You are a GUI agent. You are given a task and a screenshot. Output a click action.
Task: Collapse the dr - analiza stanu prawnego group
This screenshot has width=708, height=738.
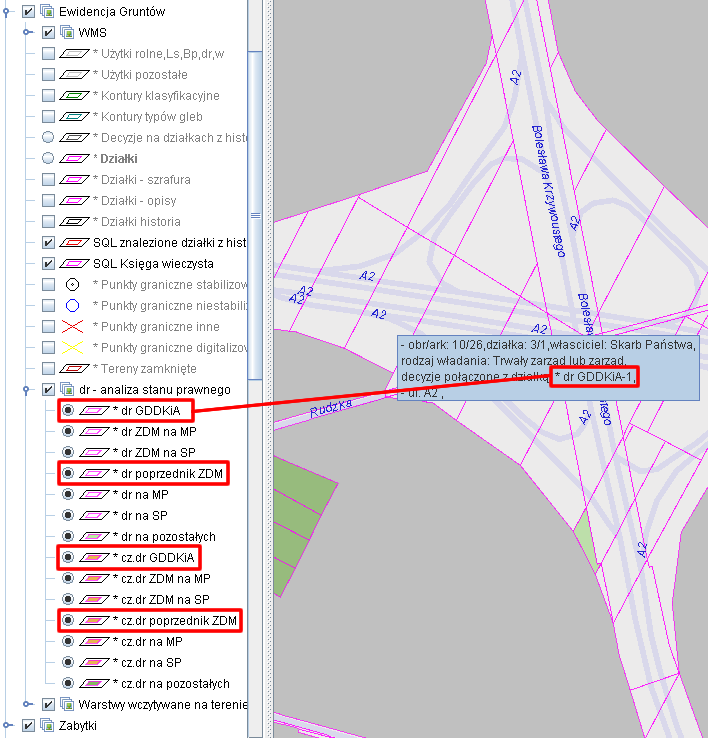click(29, 389)
